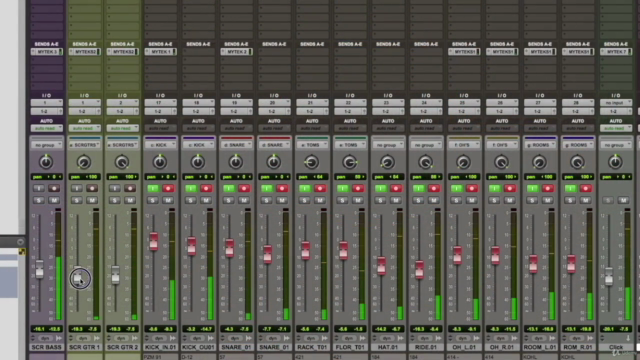Record-enable the RIDE.01 track
Screen dimensions: 640x360
coord(434,188)
